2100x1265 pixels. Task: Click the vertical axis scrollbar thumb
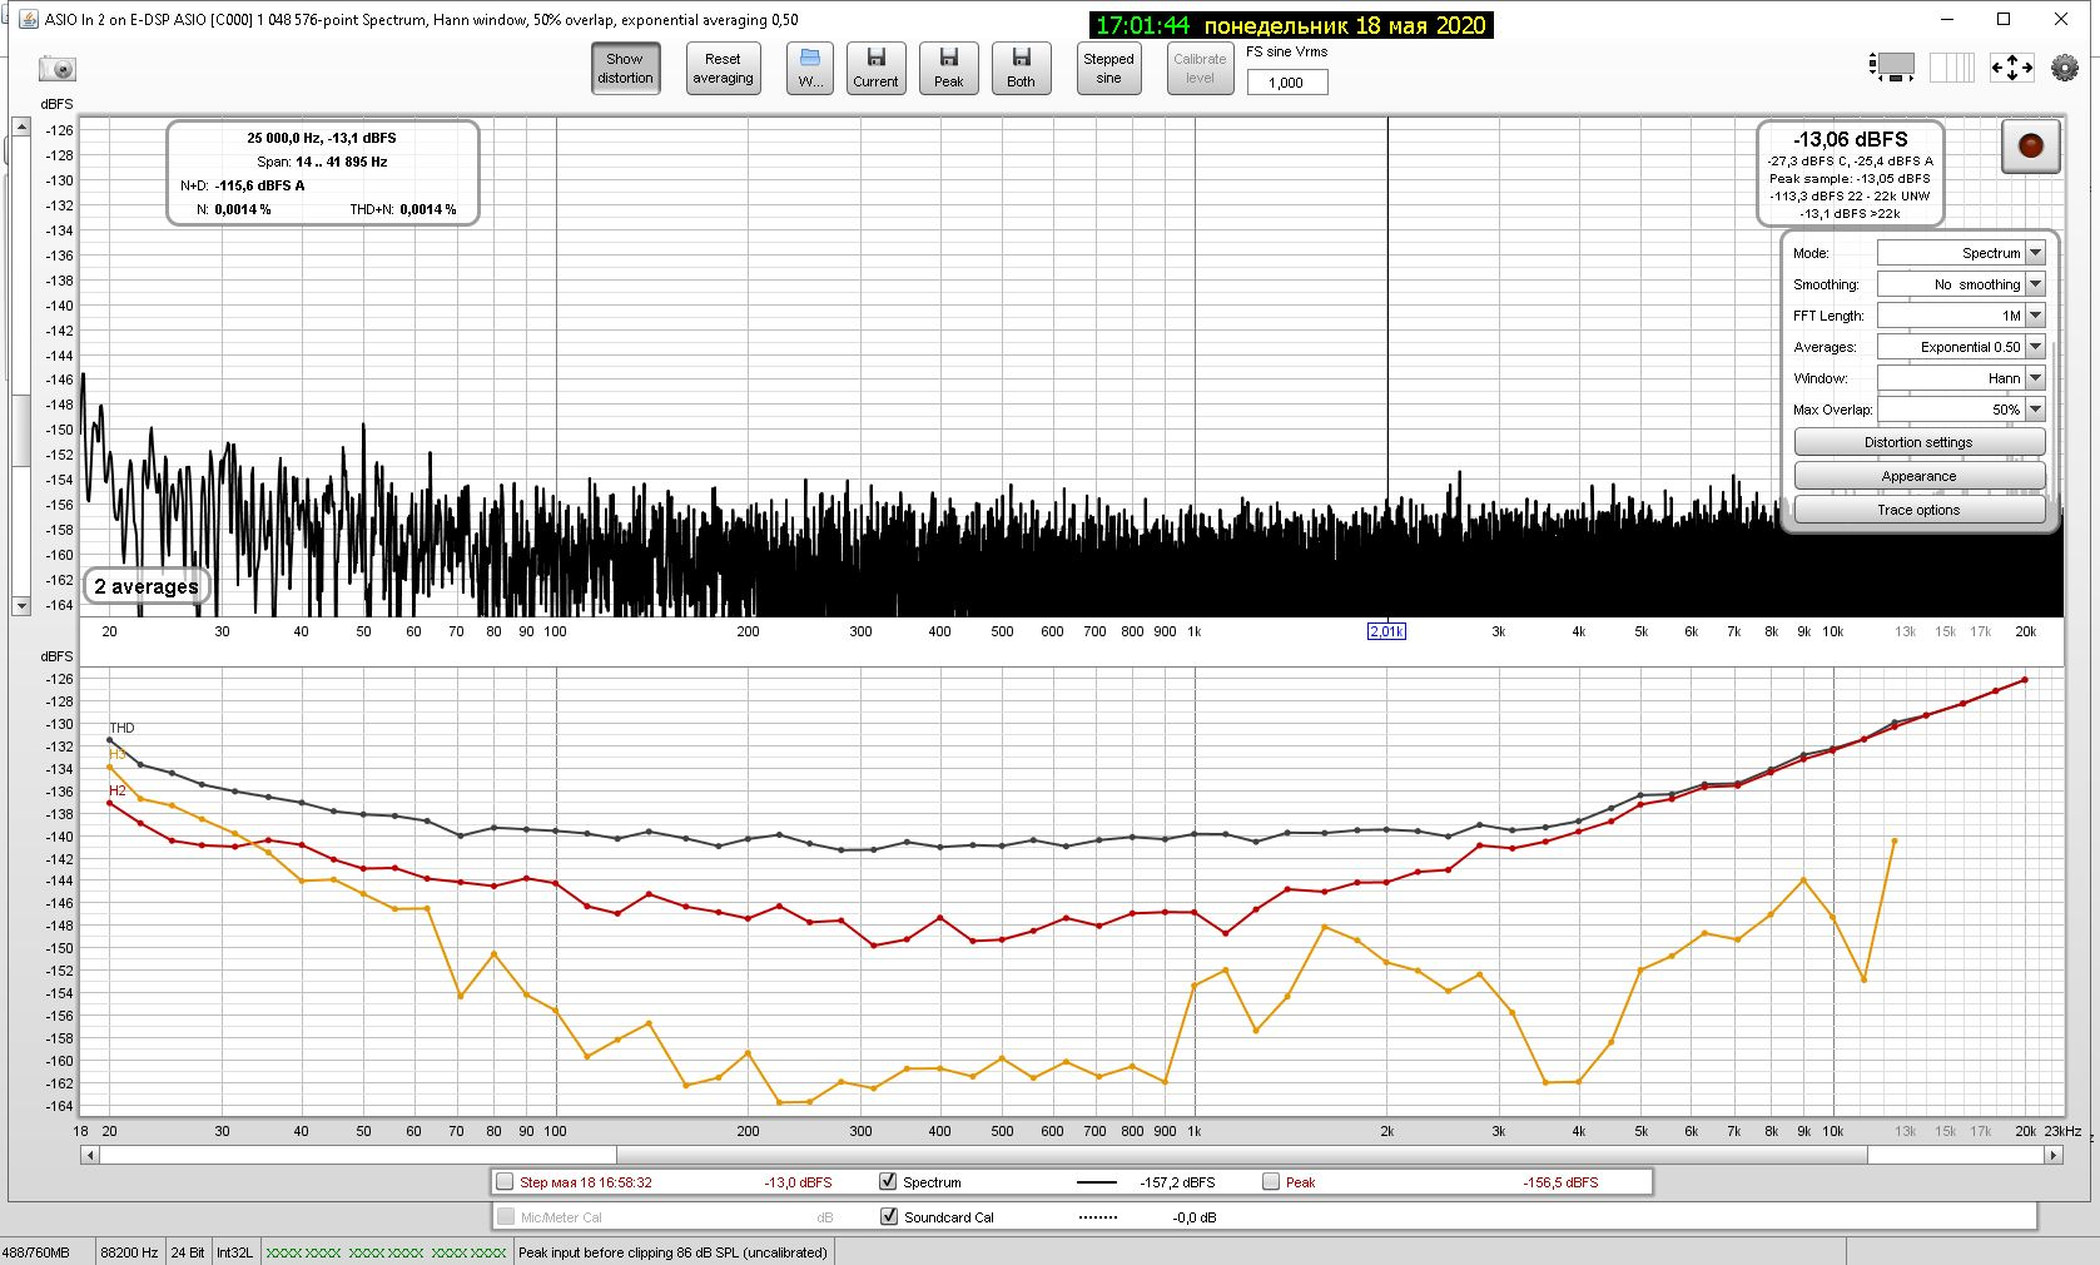pyautogui.click(x=21, y=430)
